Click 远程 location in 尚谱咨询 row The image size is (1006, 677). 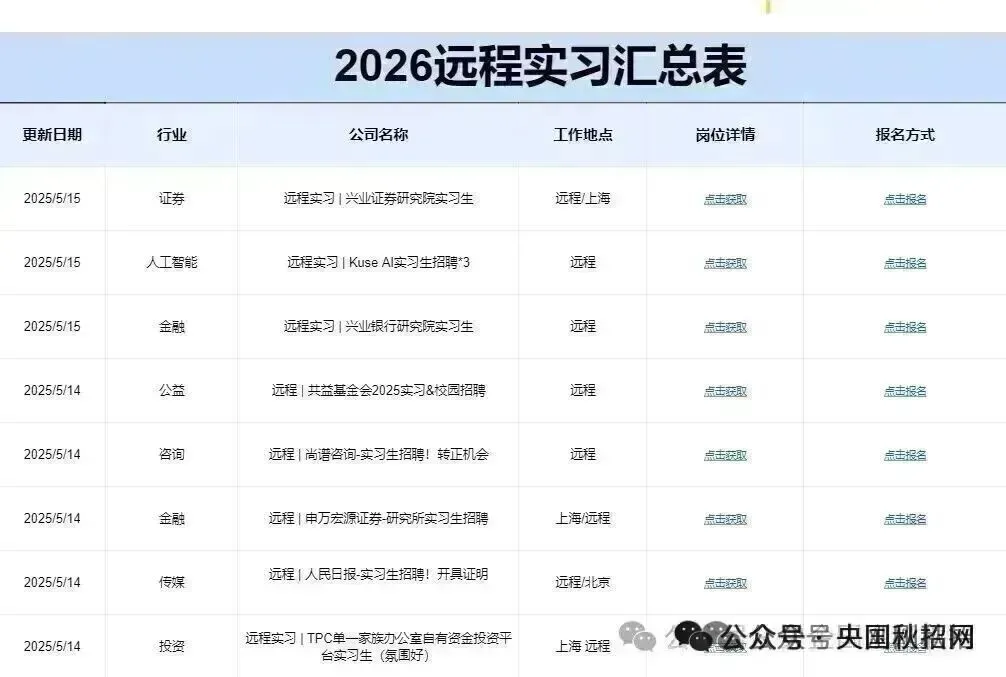583,454
